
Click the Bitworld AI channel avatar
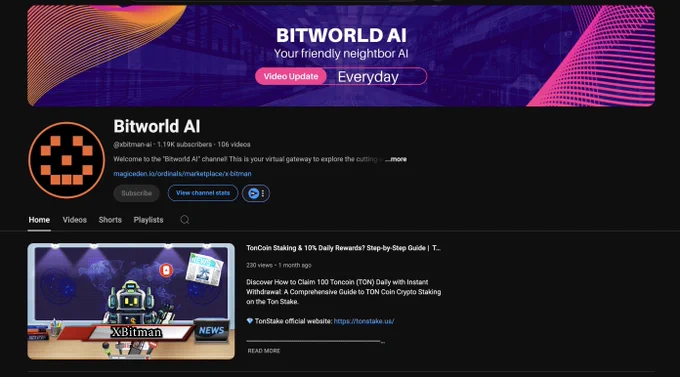click(x=66, y=160)
